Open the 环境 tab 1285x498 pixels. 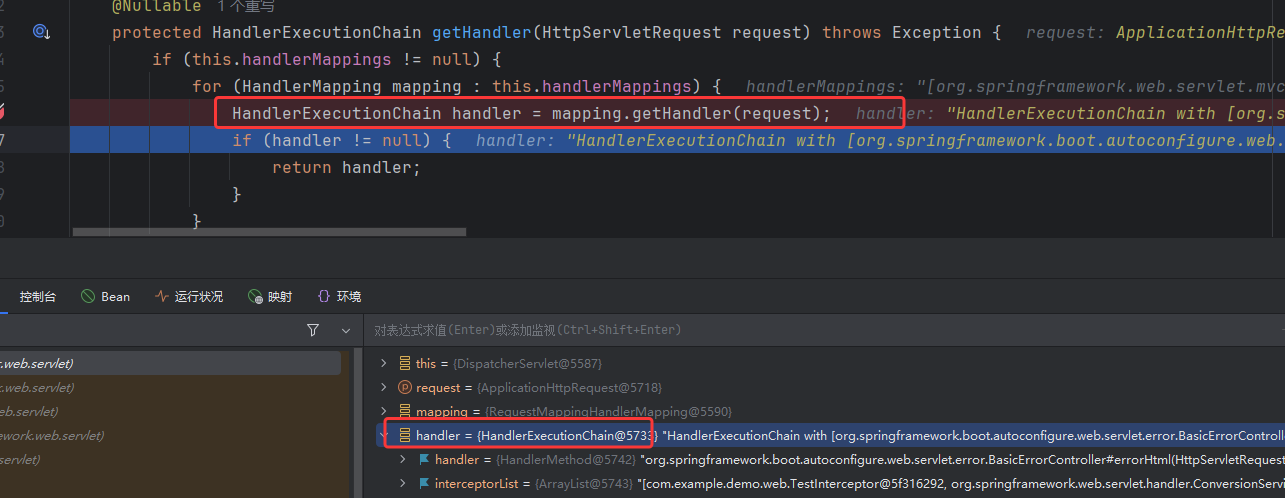(x=339, y=297)
